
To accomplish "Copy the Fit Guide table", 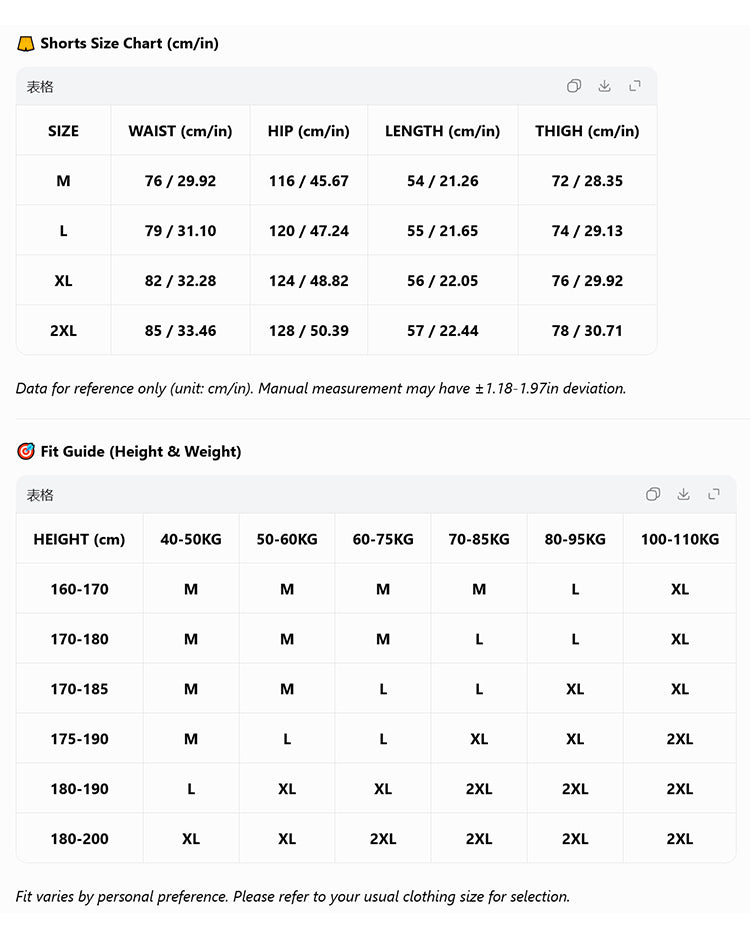I will (653, 494).
